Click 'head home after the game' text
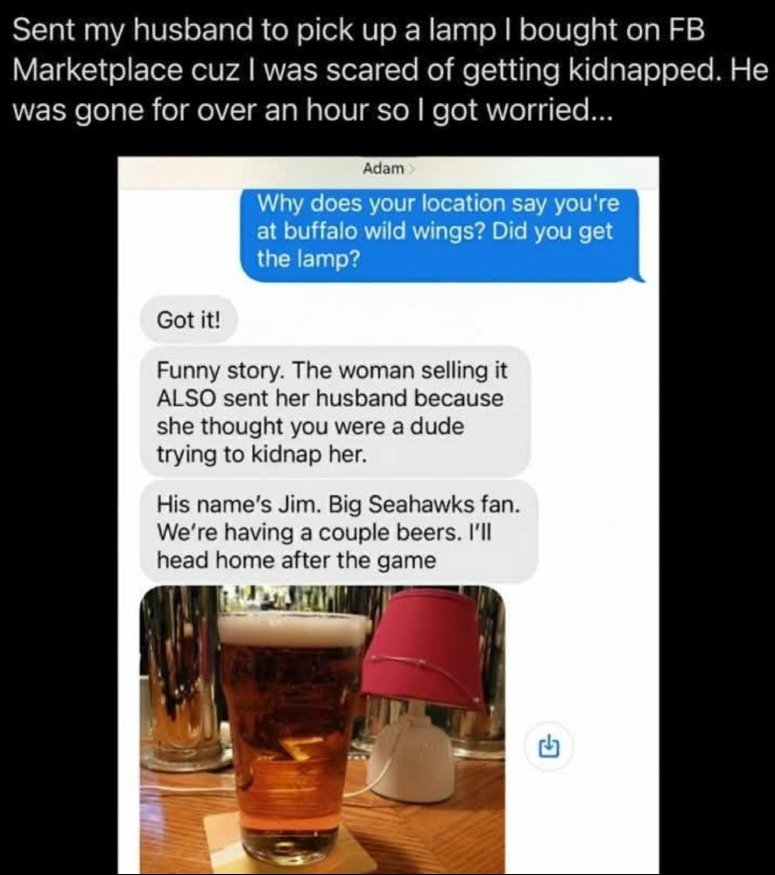The image size is (775, 875). 296,560
